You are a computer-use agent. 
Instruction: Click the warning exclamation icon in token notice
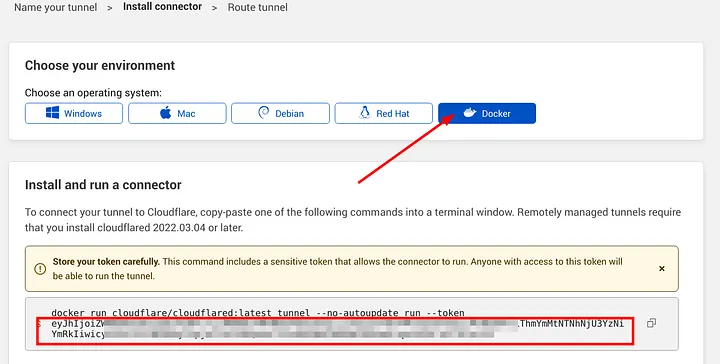(40, 269)
